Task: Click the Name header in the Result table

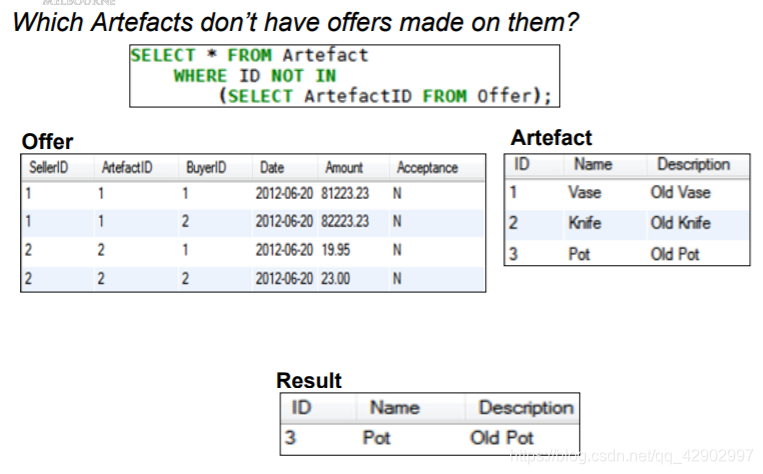Action: (x=394, y=408)
